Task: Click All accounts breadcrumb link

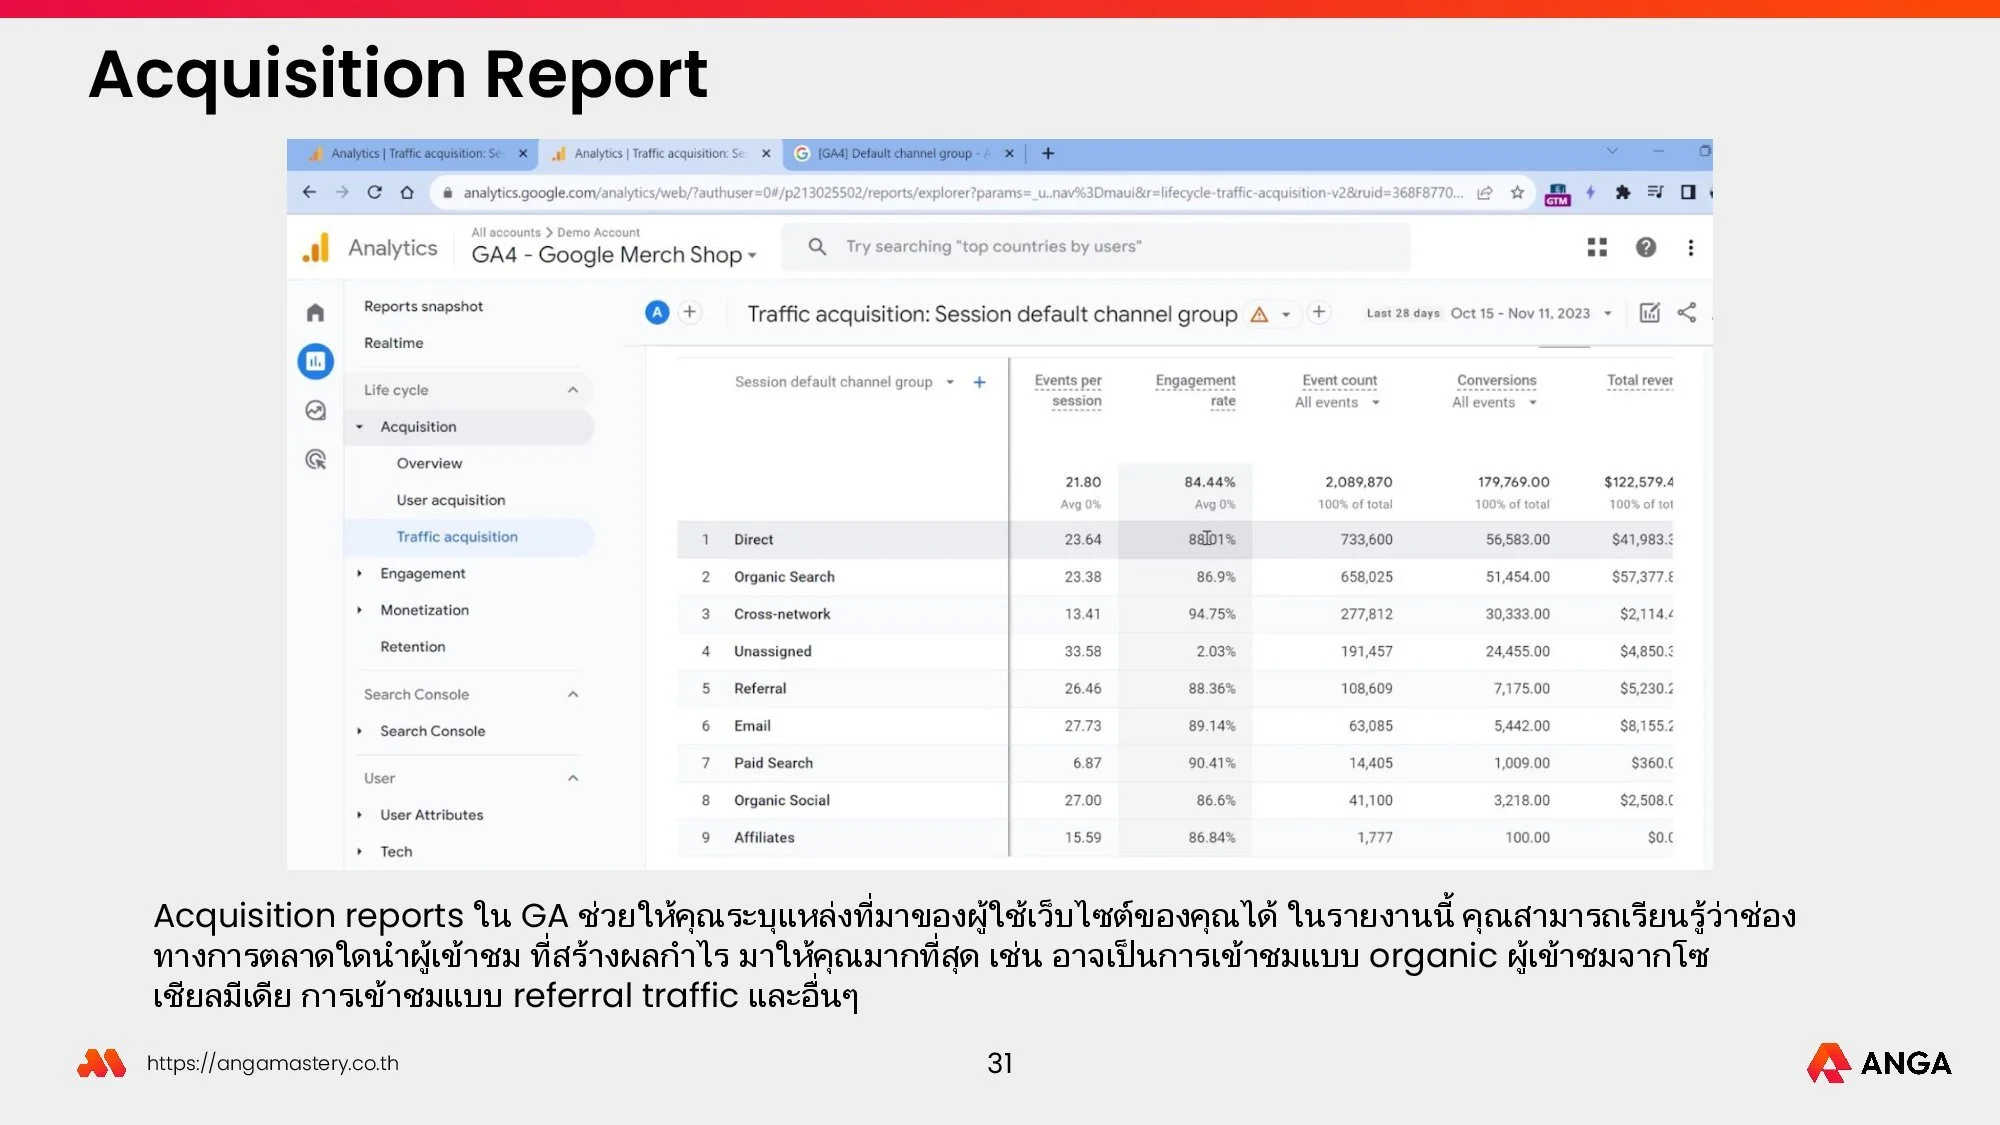Action: (x=505, y=232)
